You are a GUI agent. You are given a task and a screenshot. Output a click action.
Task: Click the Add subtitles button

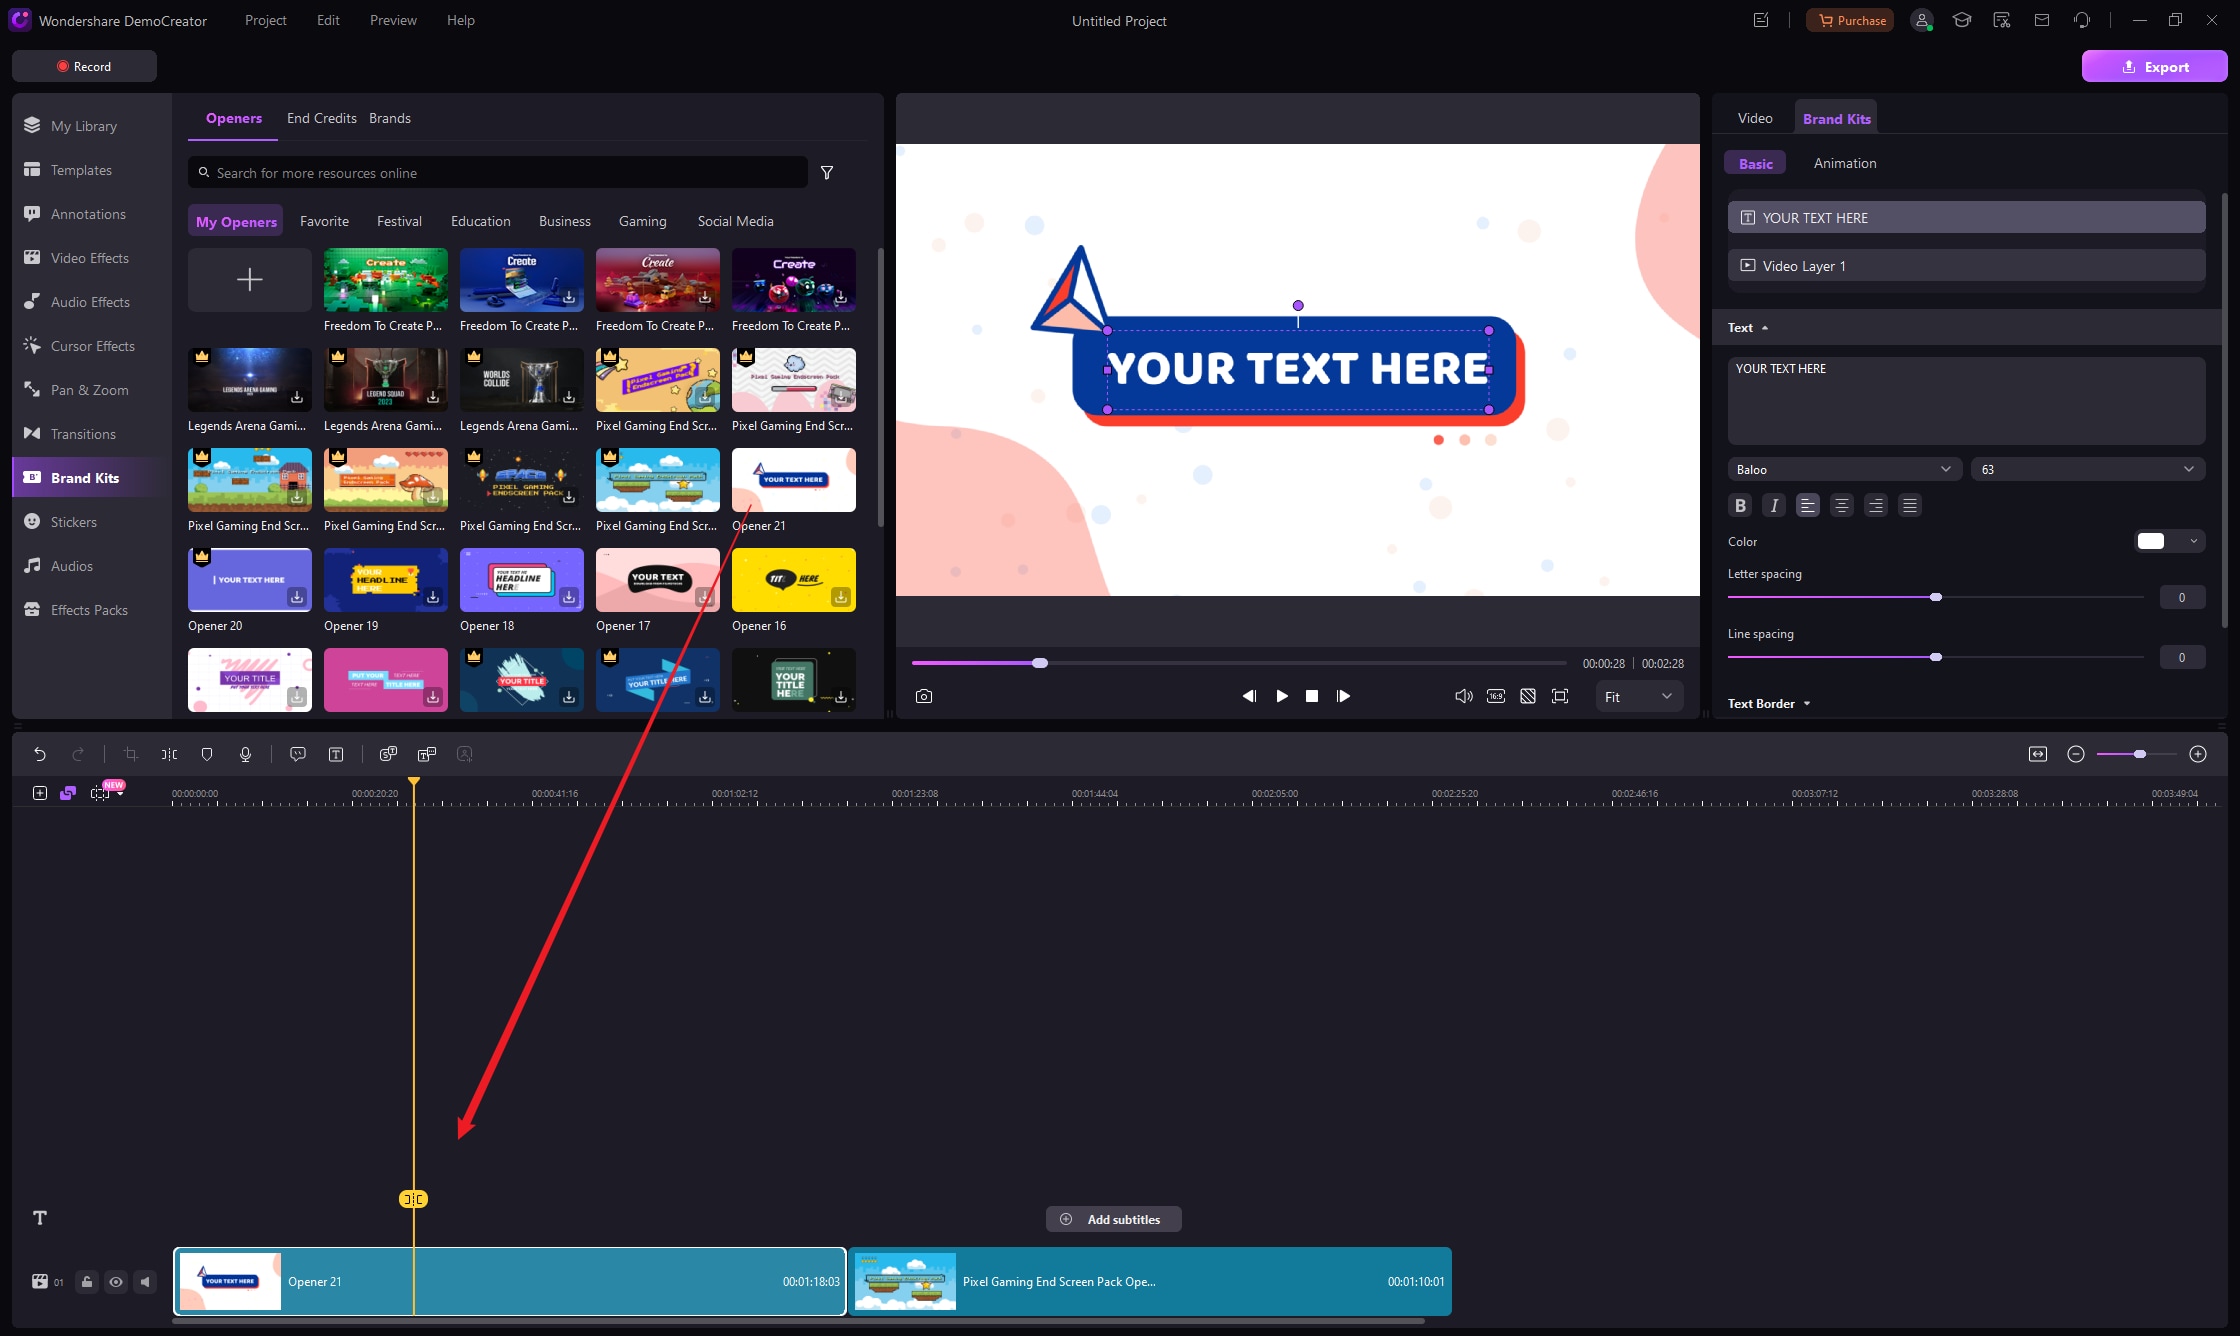point(1113,1219)
